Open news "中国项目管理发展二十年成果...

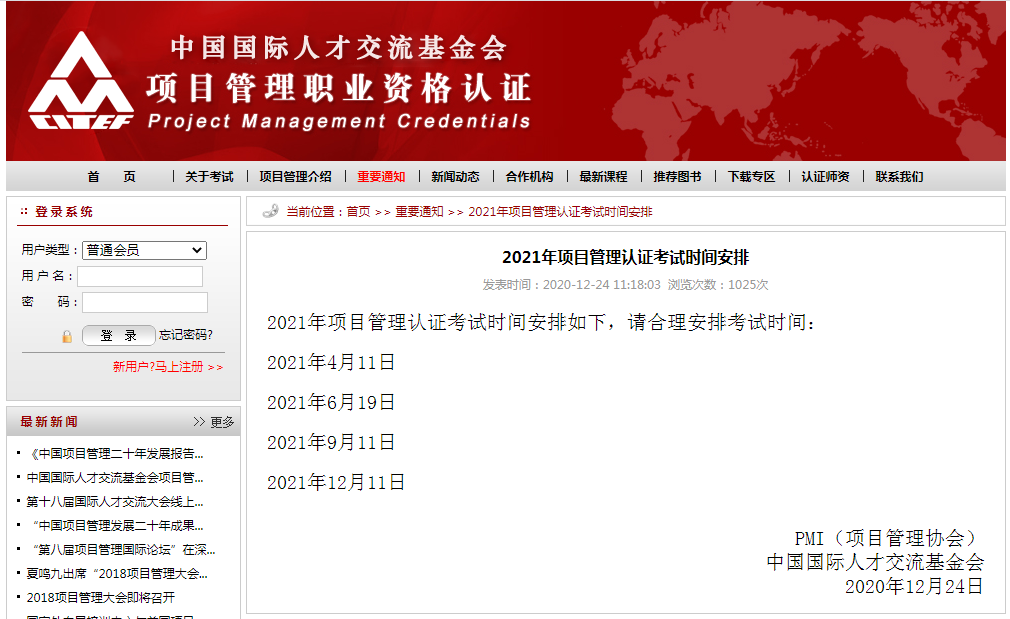coord(118,526)
